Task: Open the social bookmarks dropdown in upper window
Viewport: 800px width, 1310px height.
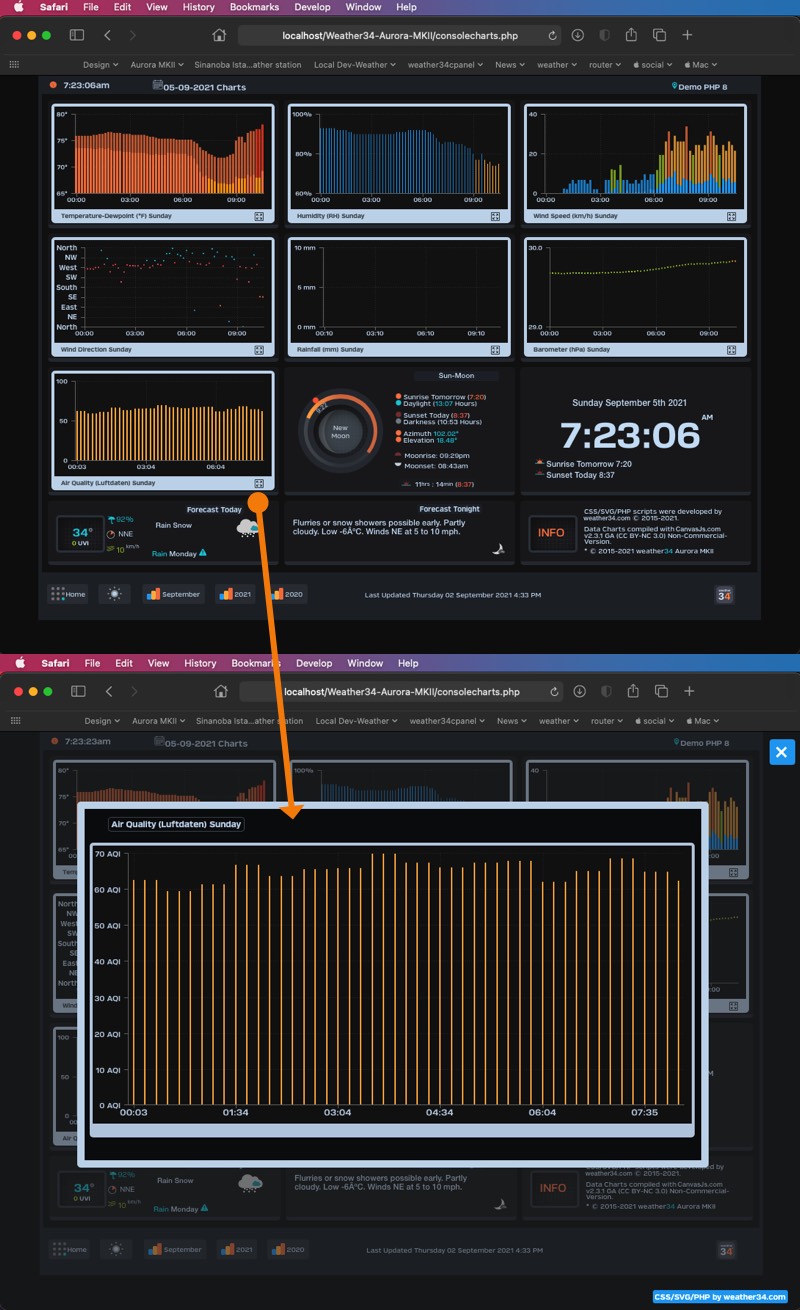Action: [654, 64]
